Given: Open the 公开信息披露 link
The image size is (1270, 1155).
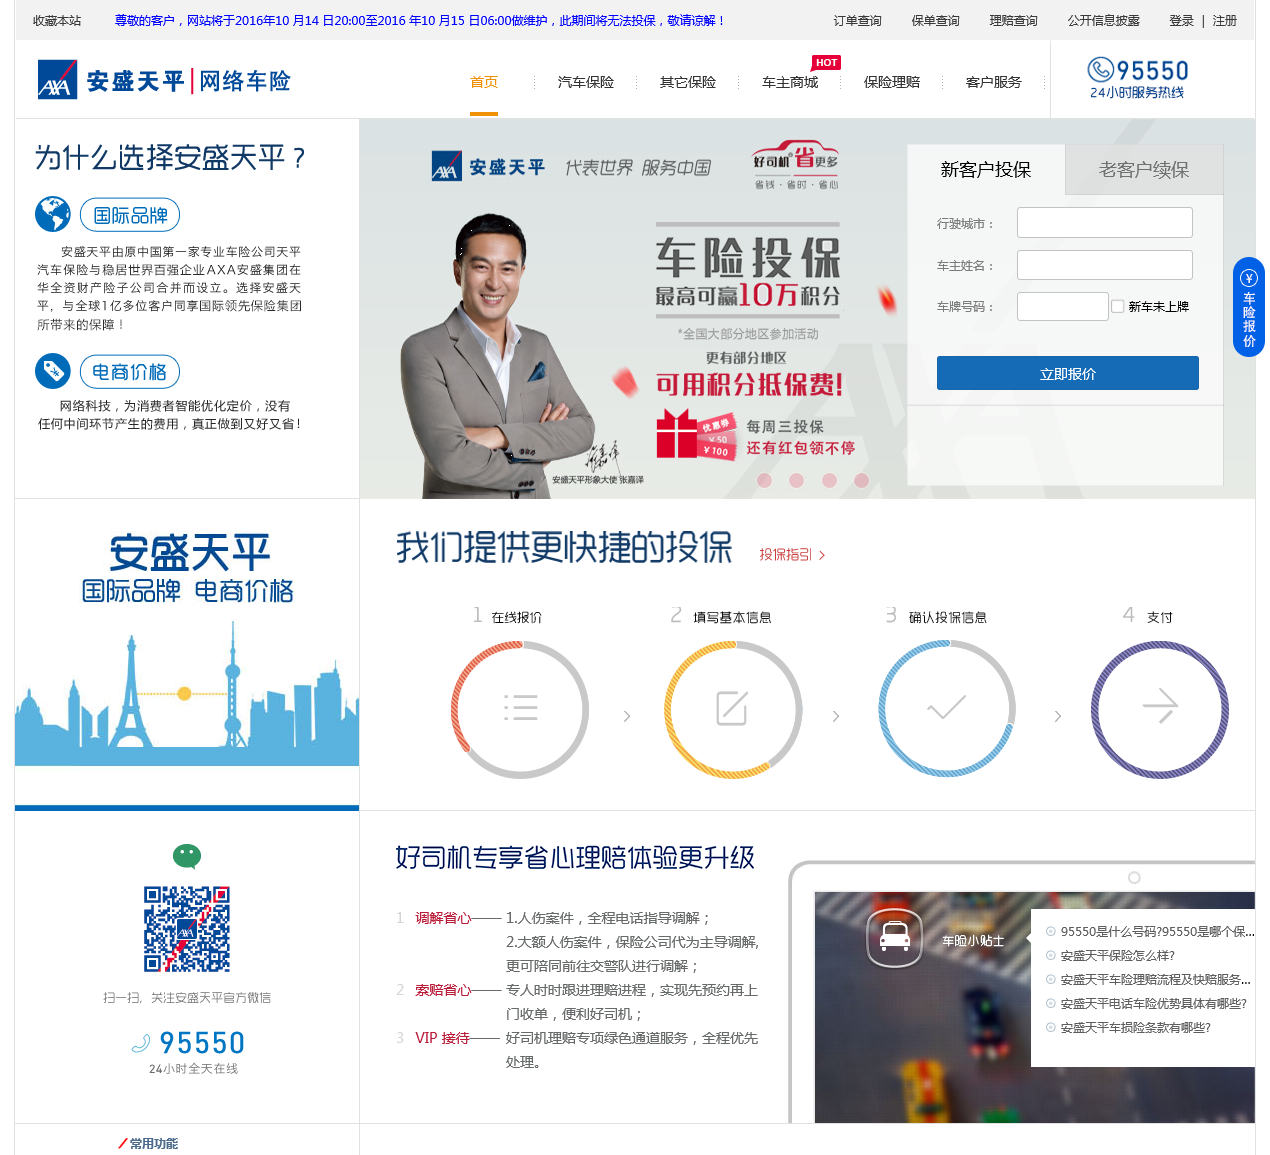Looking at the screenshot, I should (x=1104, y=20).
